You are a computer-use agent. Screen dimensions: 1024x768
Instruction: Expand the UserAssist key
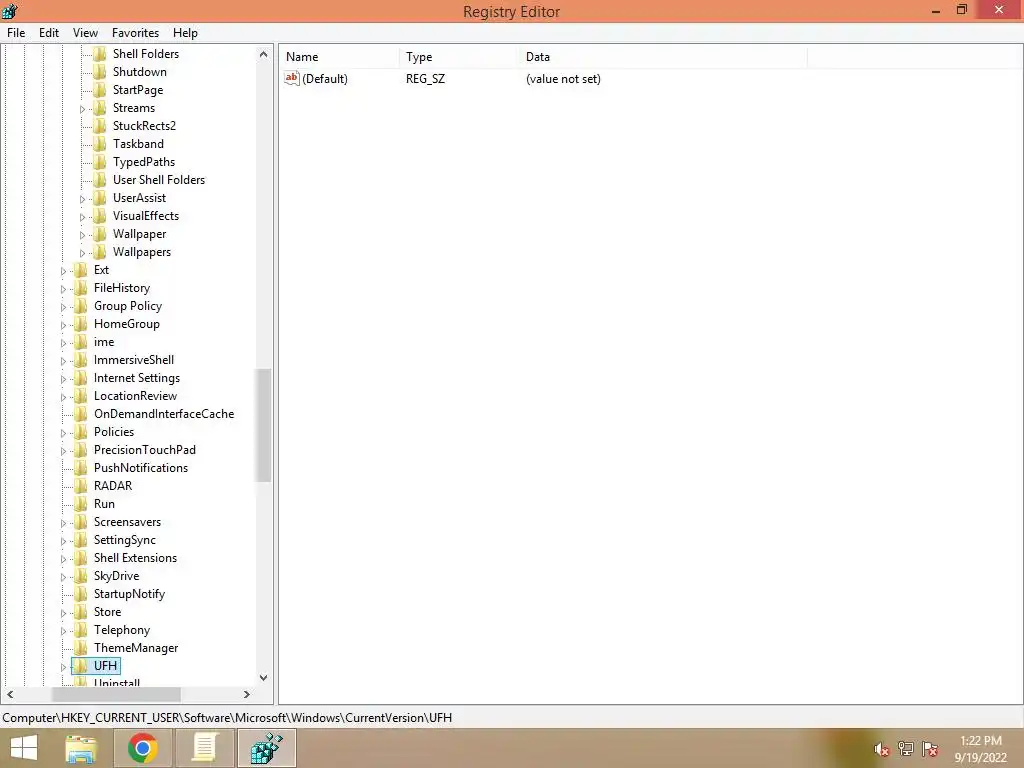pos(82,199)
